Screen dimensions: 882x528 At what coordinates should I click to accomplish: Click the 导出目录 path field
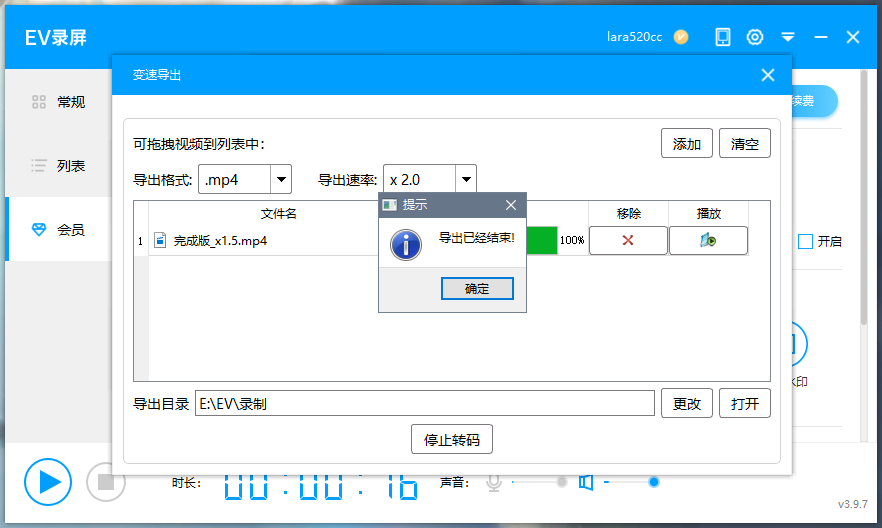425,403
